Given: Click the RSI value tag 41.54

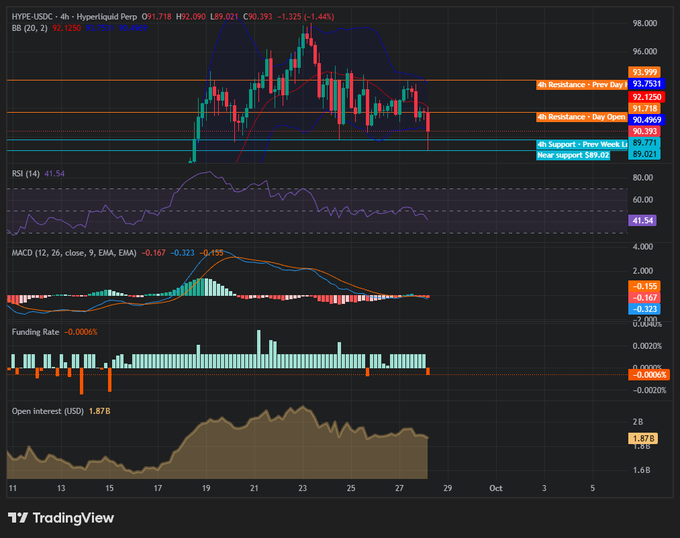Looking at the screenshot, I should click(x=642, y=221).
